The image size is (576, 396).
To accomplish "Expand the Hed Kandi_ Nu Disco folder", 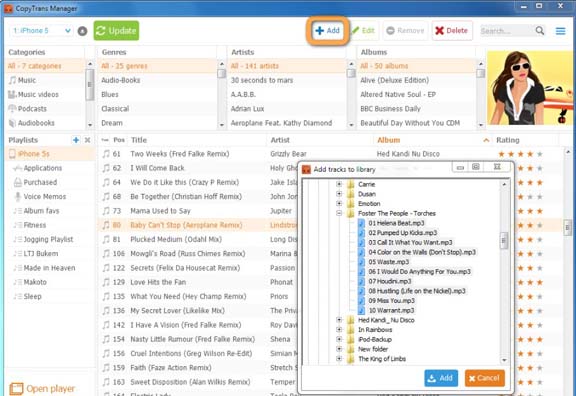I will [x=339, y=320].
